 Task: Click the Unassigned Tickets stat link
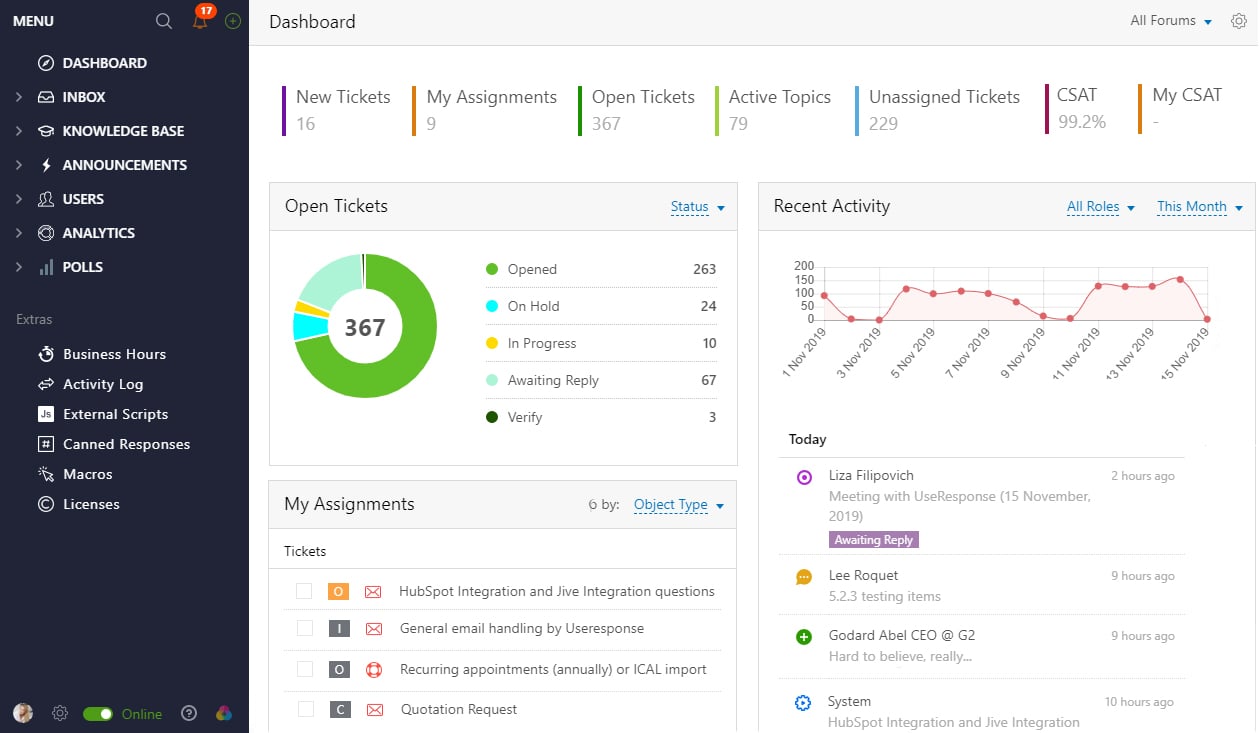coord(944,97)
